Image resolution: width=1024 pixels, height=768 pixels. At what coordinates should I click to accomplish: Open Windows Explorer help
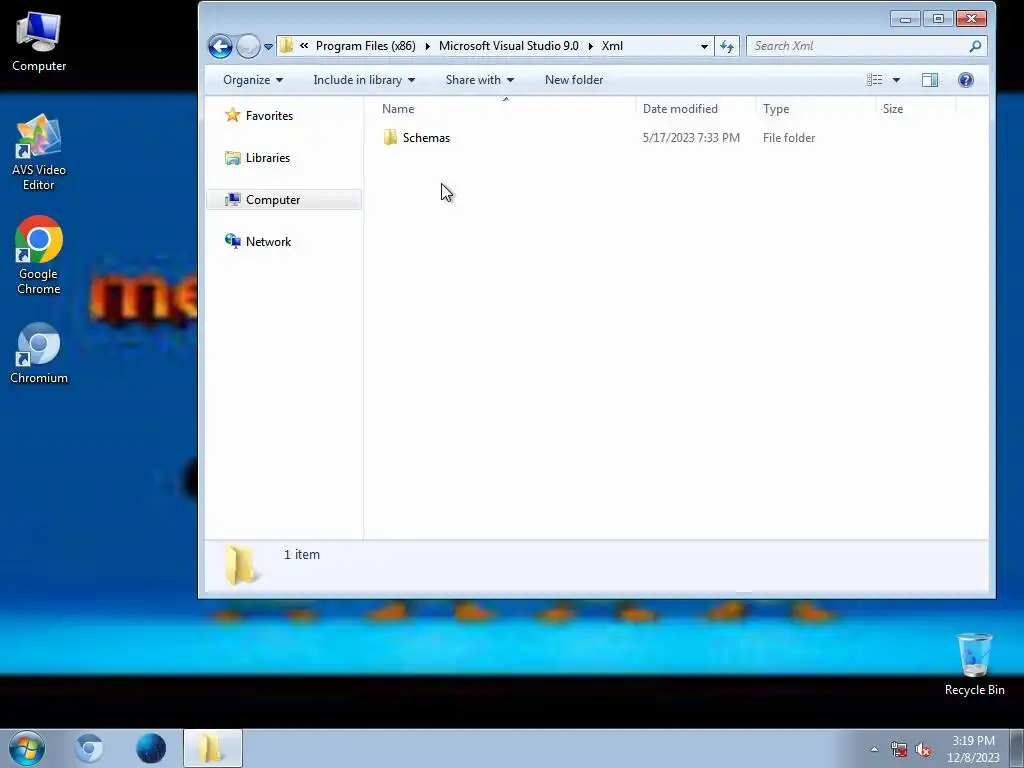coord(966,80)
